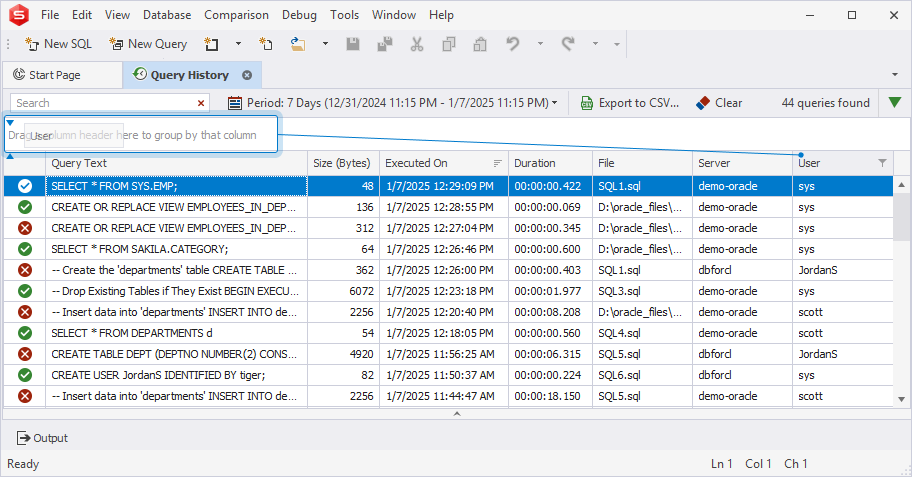Open the File menu
912x477 pixels.
click(50, 15)
